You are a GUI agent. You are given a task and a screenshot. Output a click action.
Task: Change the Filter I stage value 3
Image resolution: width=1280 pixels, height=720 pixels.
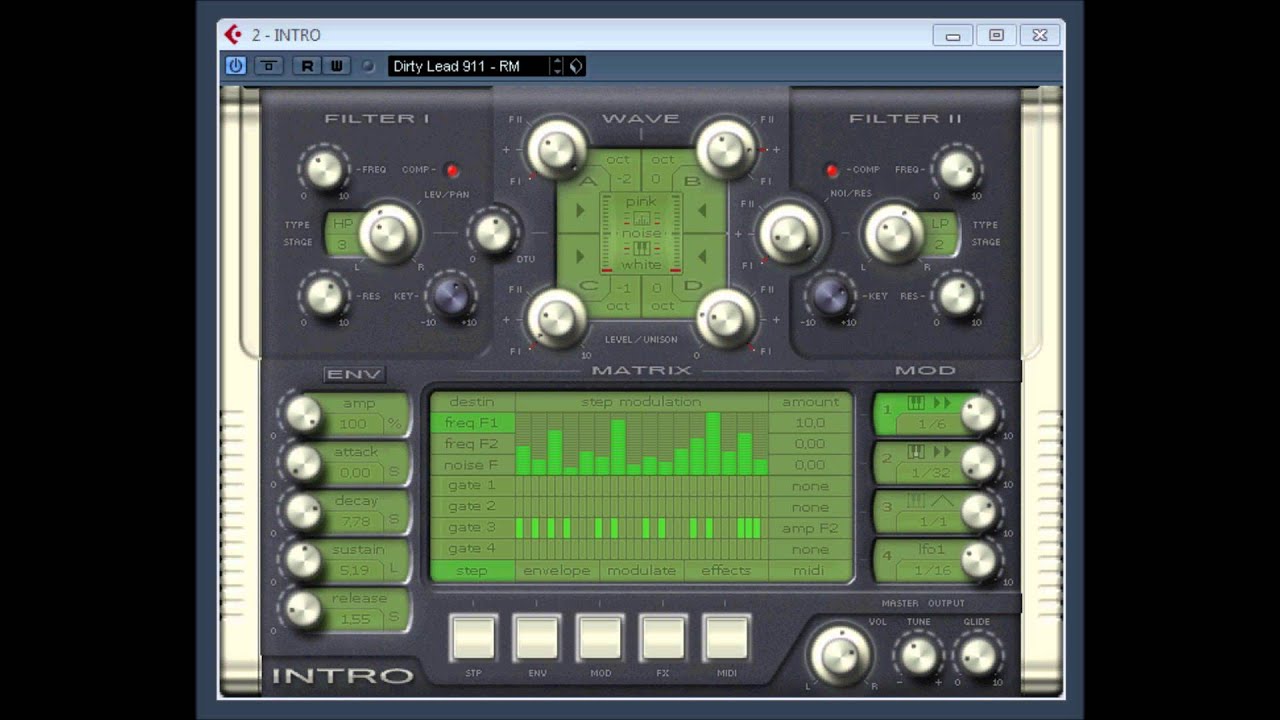[x=342, y=243]
